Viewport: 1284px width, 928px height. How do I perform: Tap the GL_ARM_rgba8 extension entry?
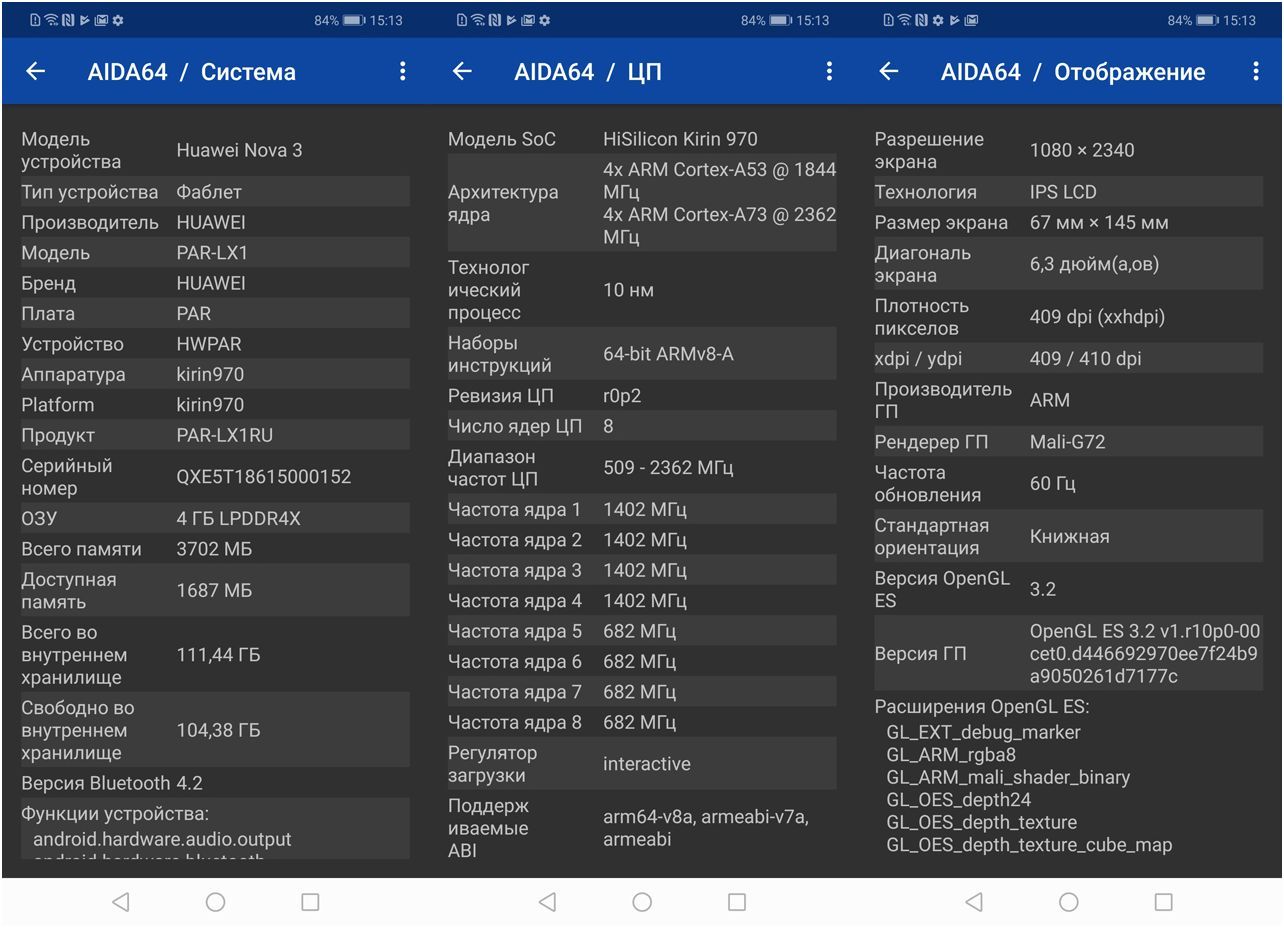(950, 755)
